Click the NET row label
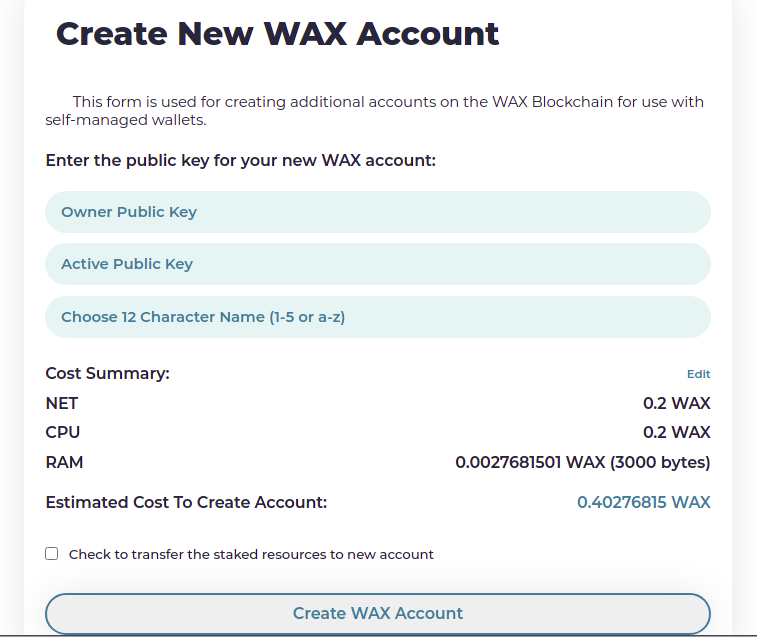 pyautogui.click(x=62, y=403)
